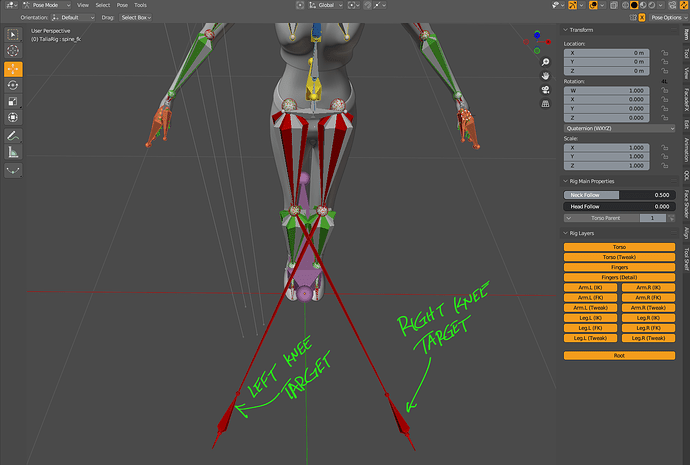Switch perspective/orthographic grid icon
Image resolution: width=690 pixels, height=465 pixels.
tap(545, 104)
